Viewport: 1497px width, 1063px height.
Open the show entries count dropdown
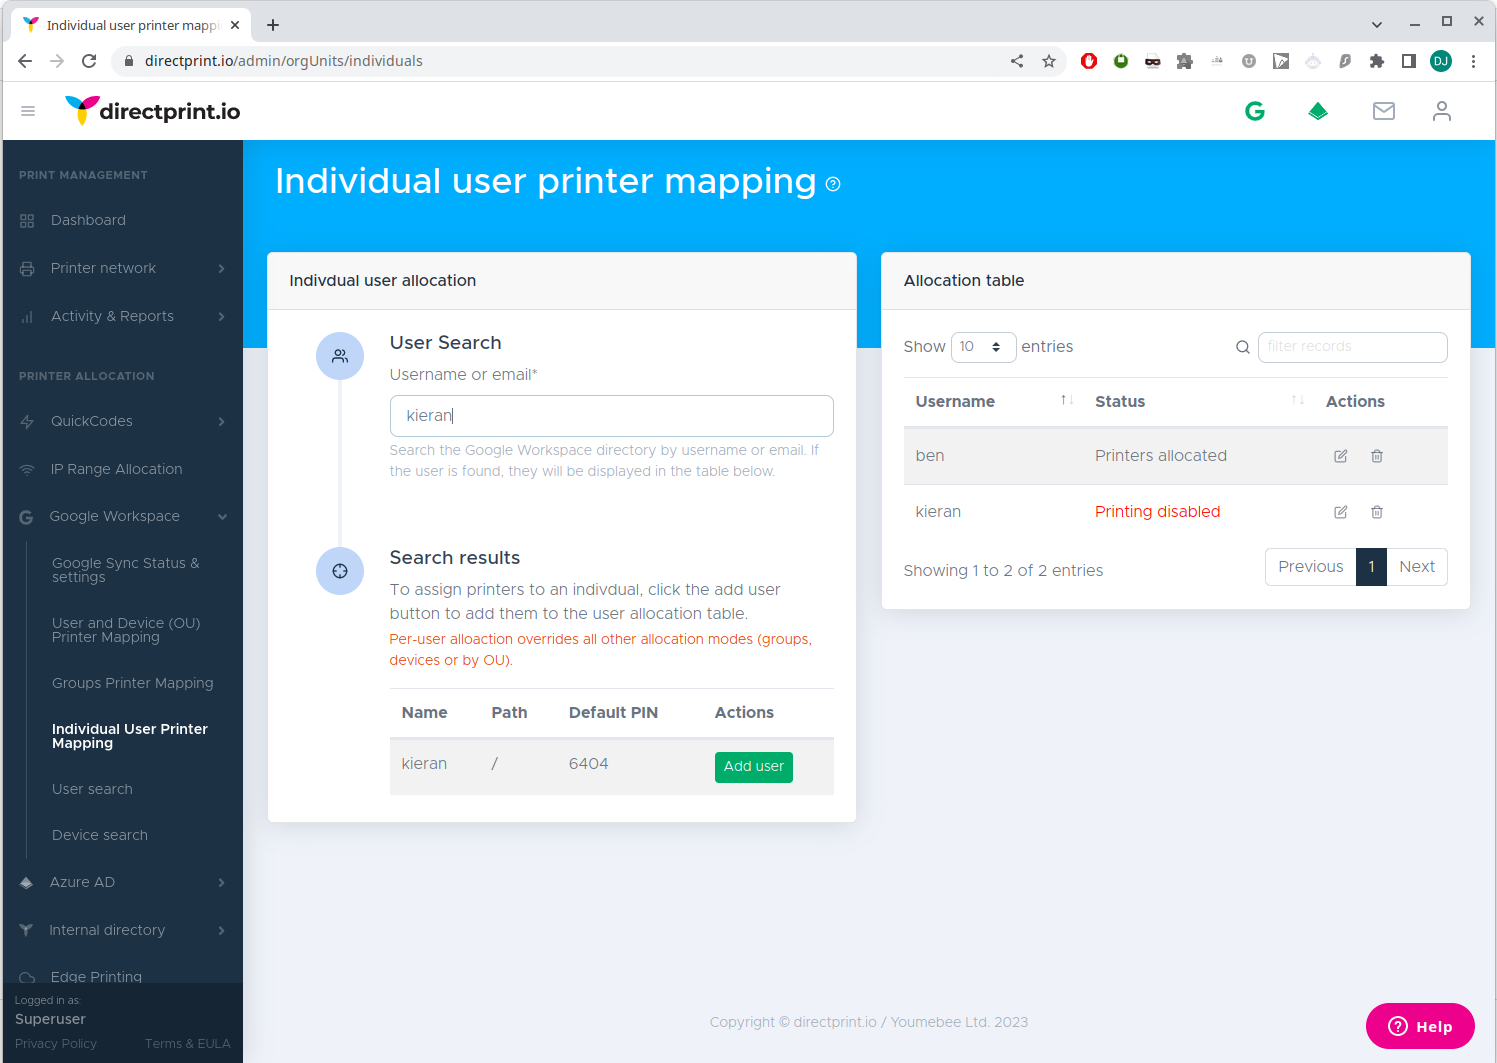(x=983, y=347)
